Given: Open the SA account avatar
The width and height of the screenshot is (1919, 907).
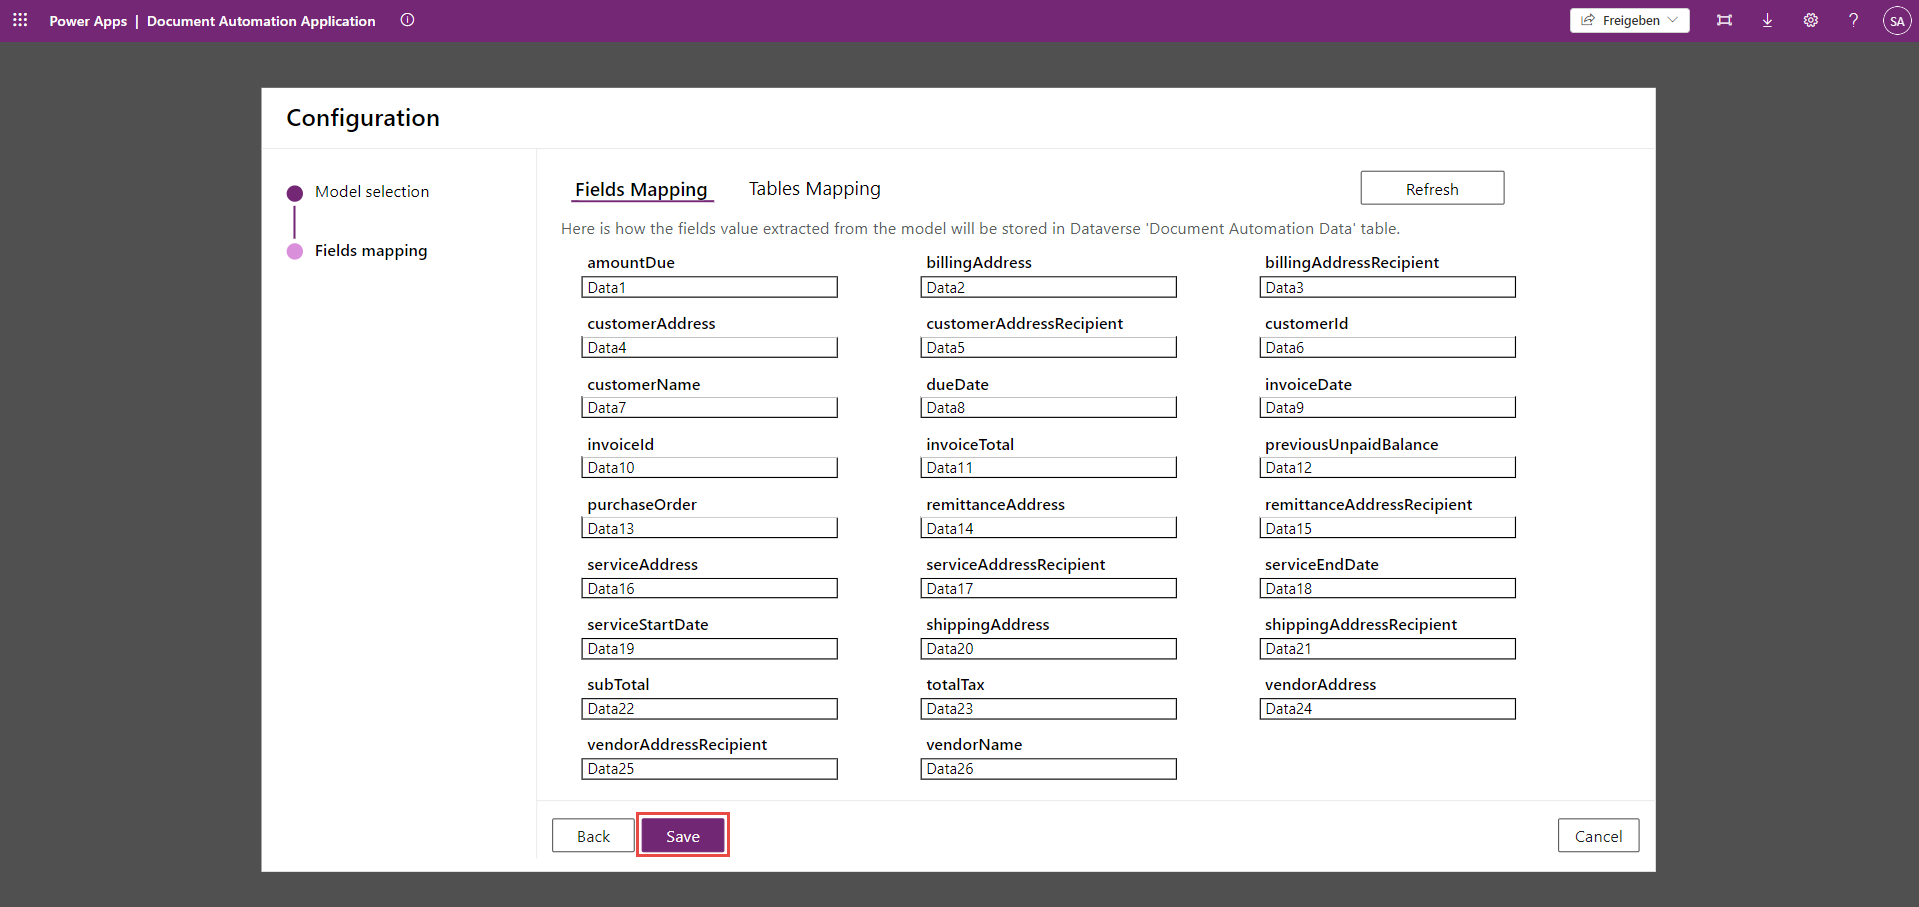Looking at the screenshot, I should 1896,21.
